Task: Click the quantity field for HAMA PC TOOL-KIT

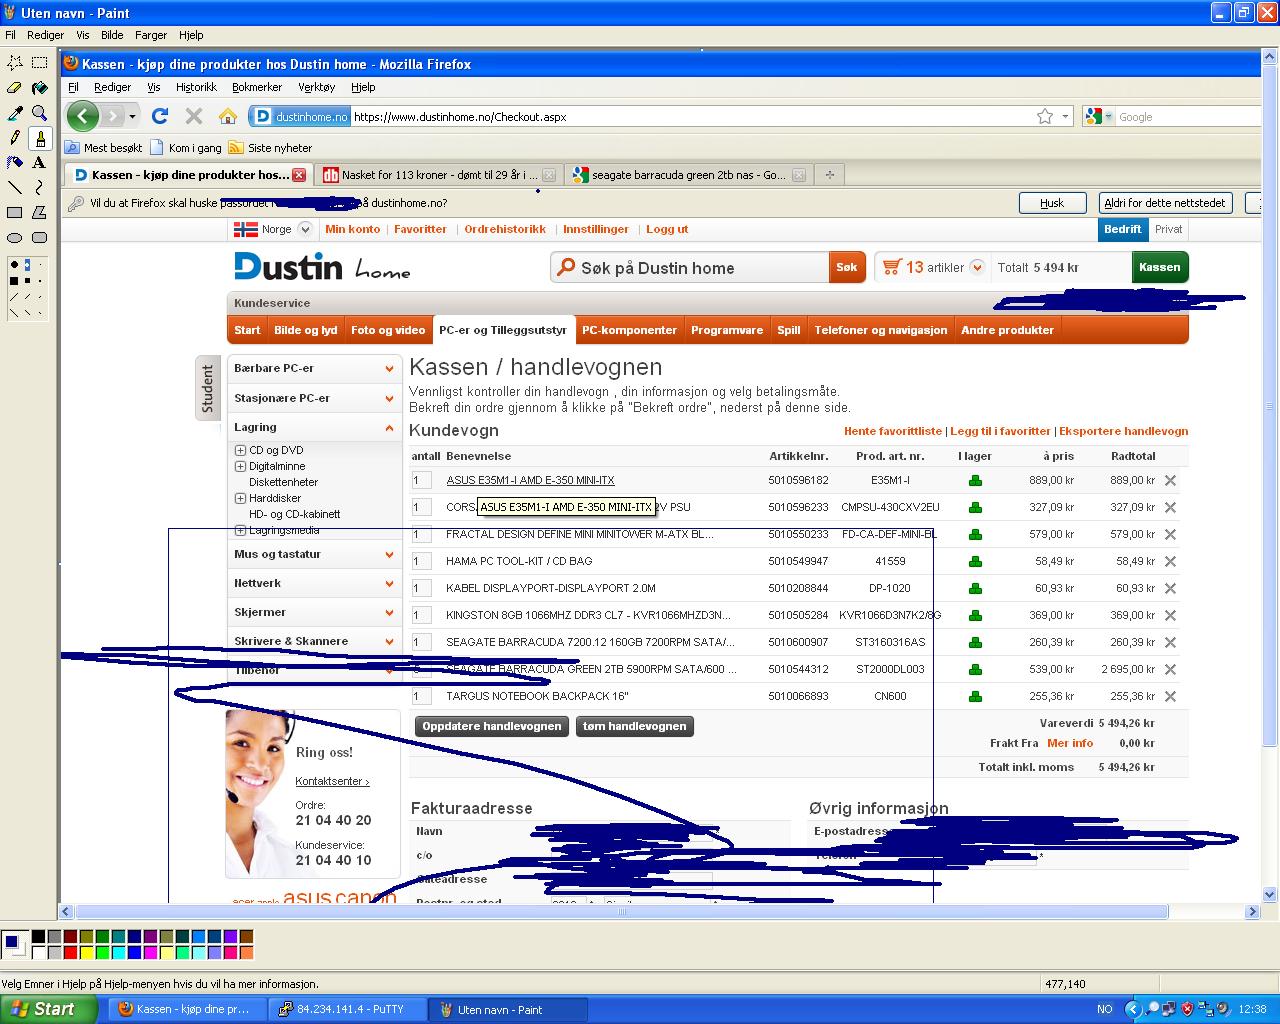Action: click(422, 561)
